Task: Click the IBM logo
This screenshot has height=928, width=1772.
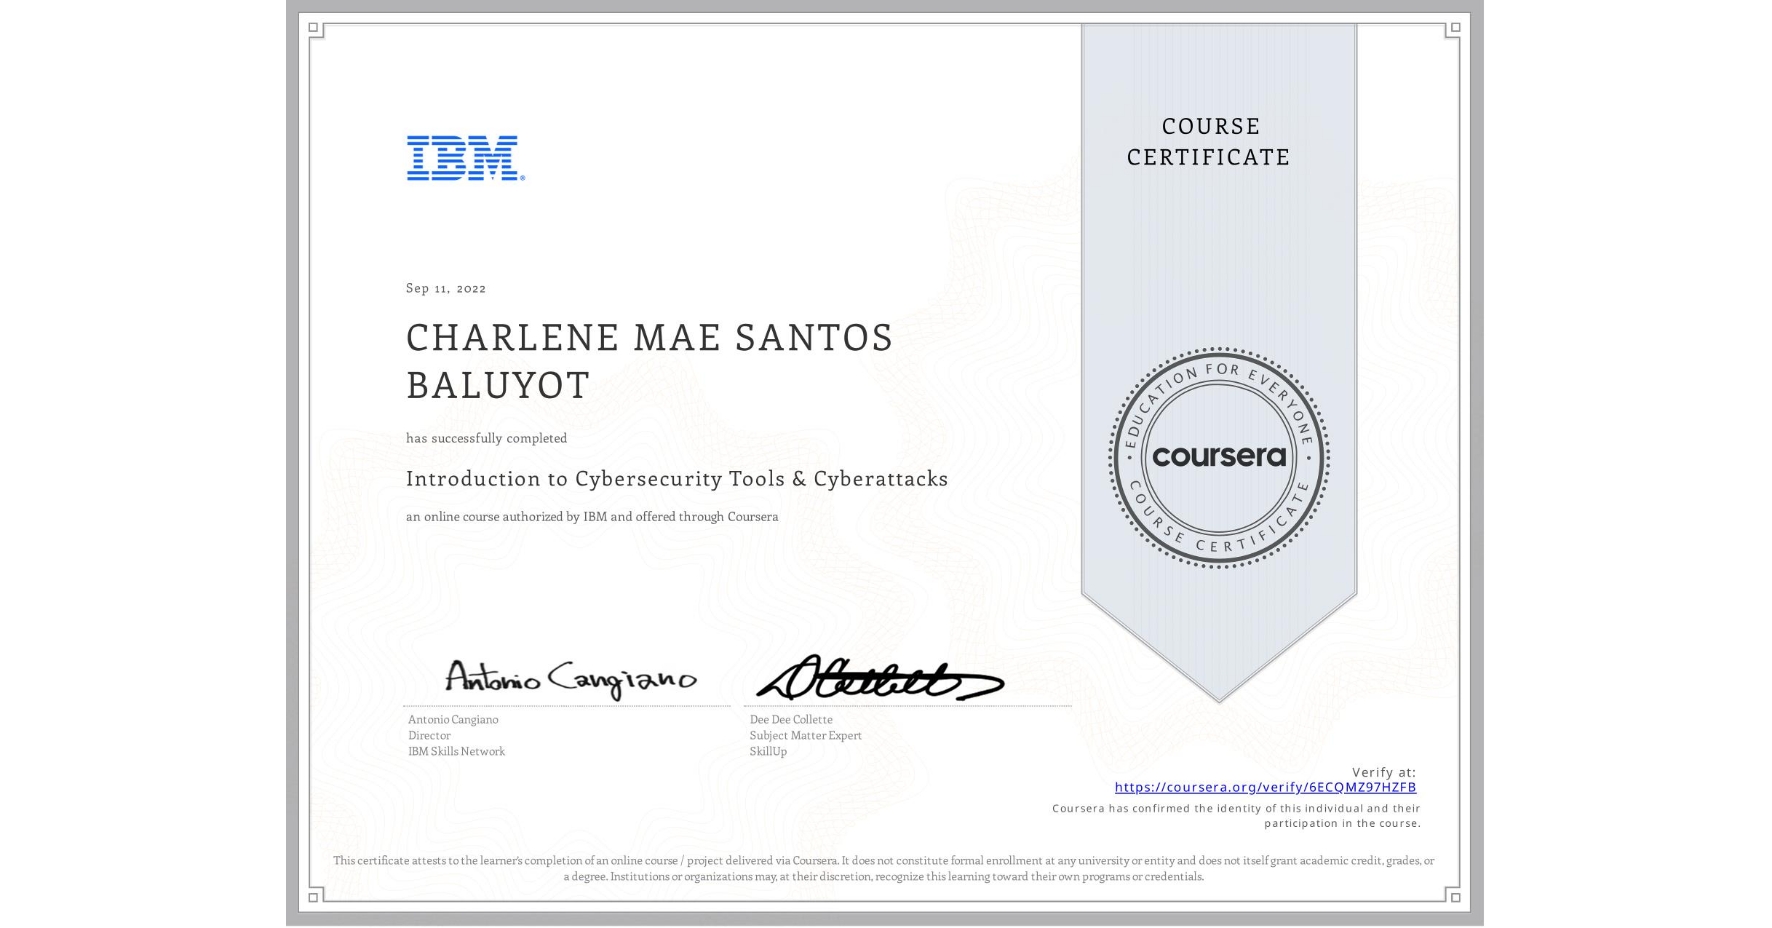Action: (x=465, y=158)
